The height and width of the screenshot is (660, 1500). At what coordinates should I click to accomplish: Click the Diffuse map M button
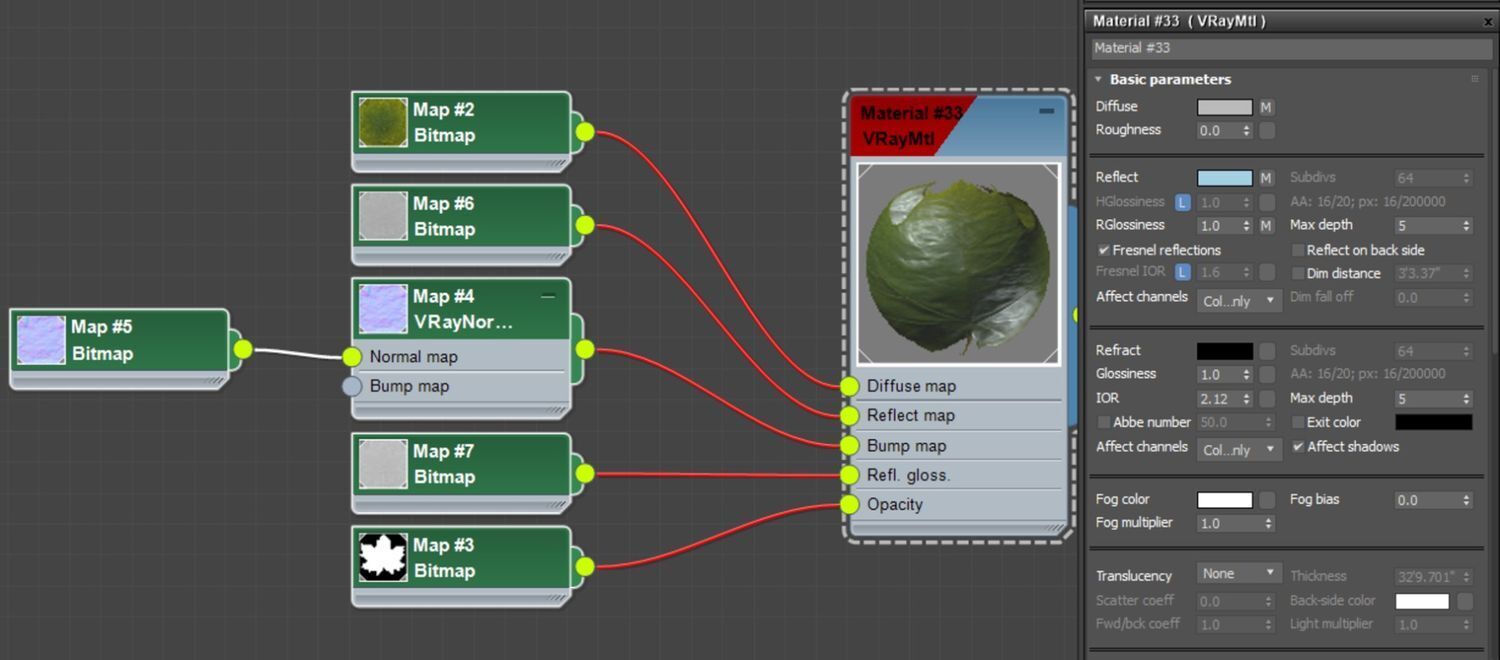pyautogui.click(x=1266, y=107)
